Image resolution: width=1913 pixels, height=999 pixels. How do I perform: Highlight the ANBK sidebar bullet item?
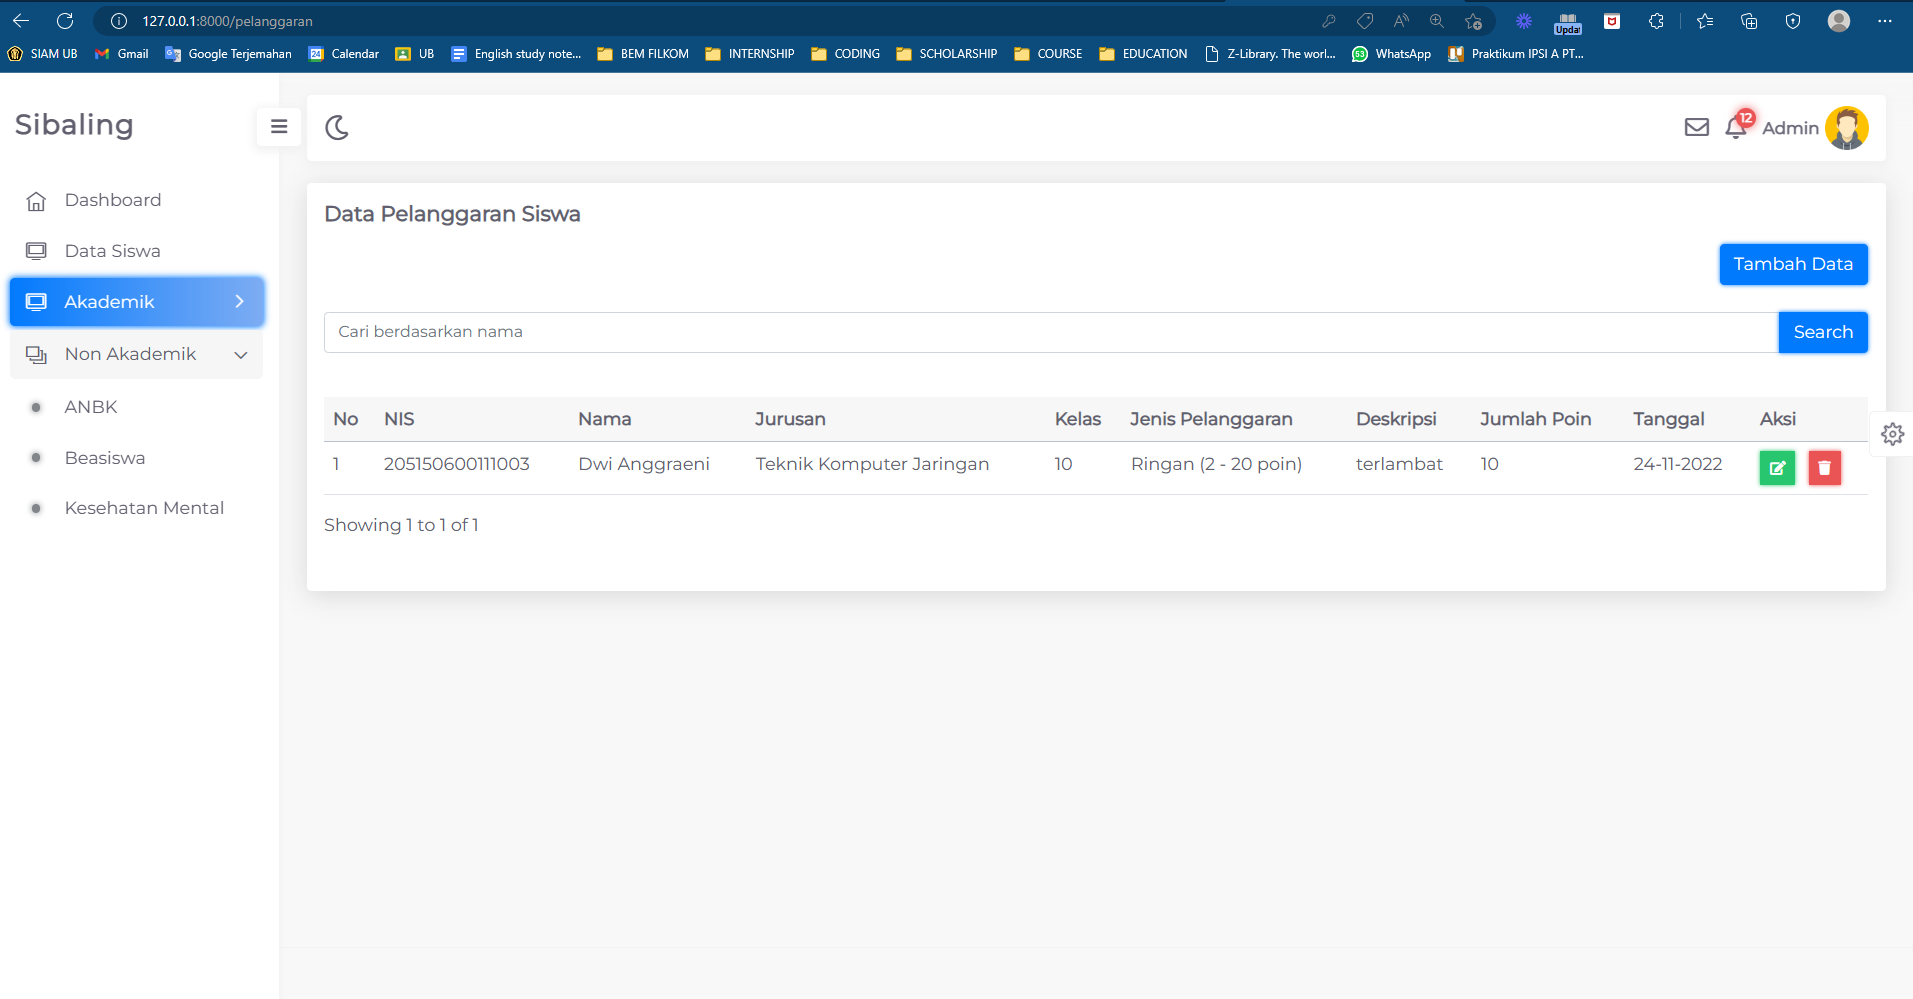pos(90,406)
